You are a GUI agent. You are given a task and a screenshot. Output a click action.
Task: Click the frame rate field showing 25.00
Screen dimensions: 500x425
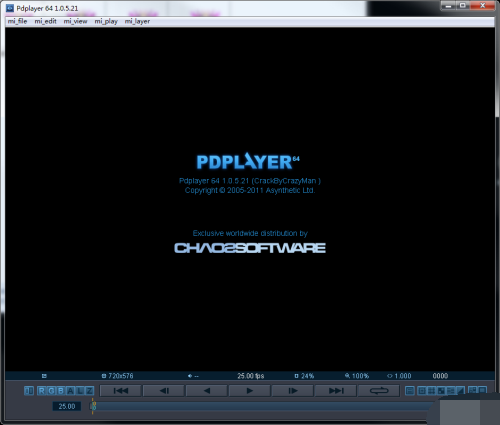pyautogui.click(x=67, y=406)
